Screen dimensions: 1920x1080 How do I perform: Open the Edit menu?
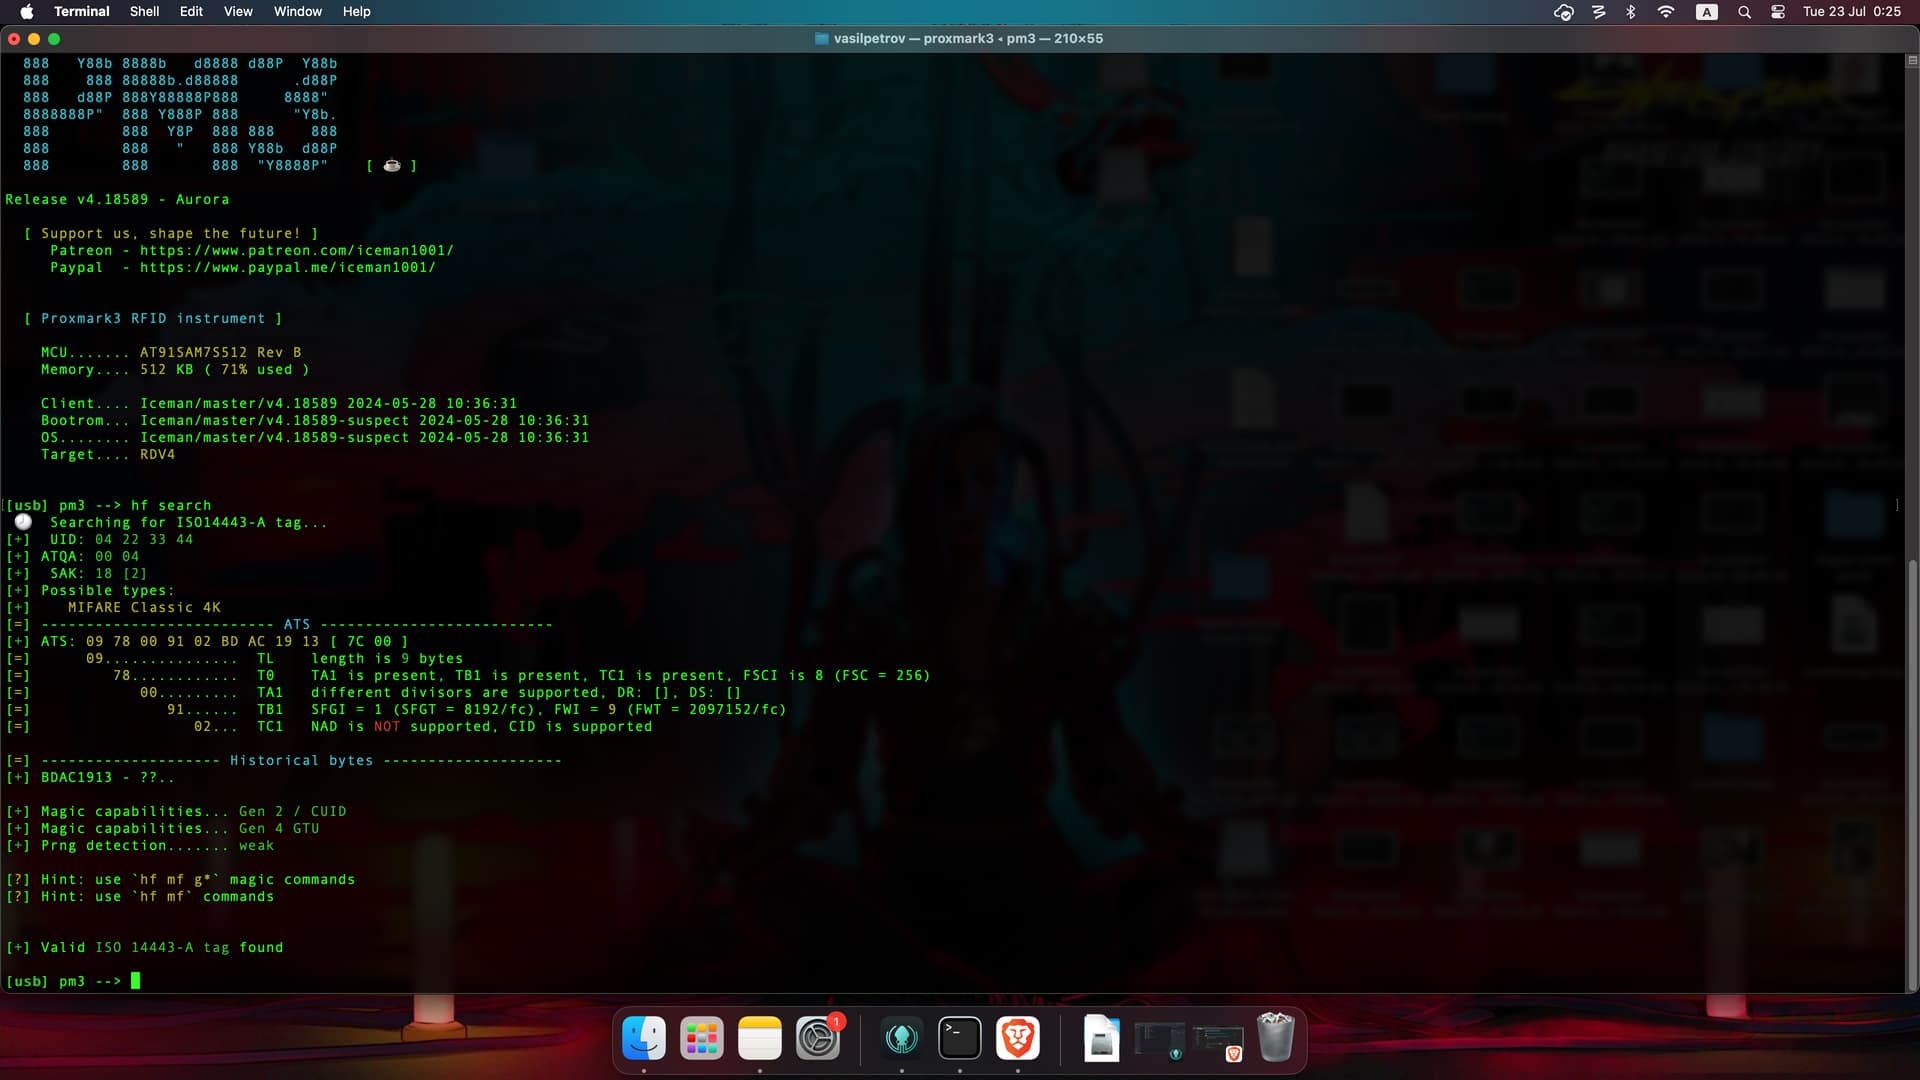pos(191,12)
